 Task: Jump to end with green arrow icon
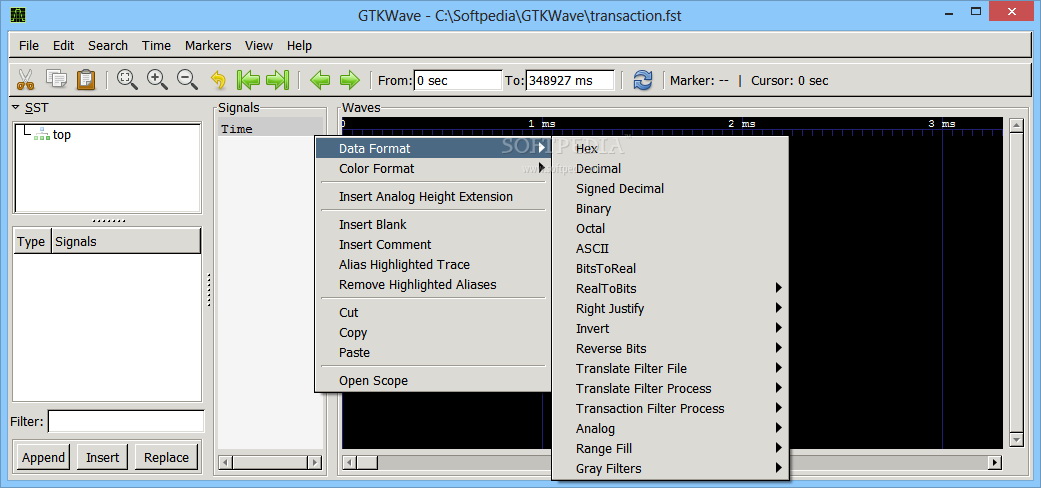(278, 80)
